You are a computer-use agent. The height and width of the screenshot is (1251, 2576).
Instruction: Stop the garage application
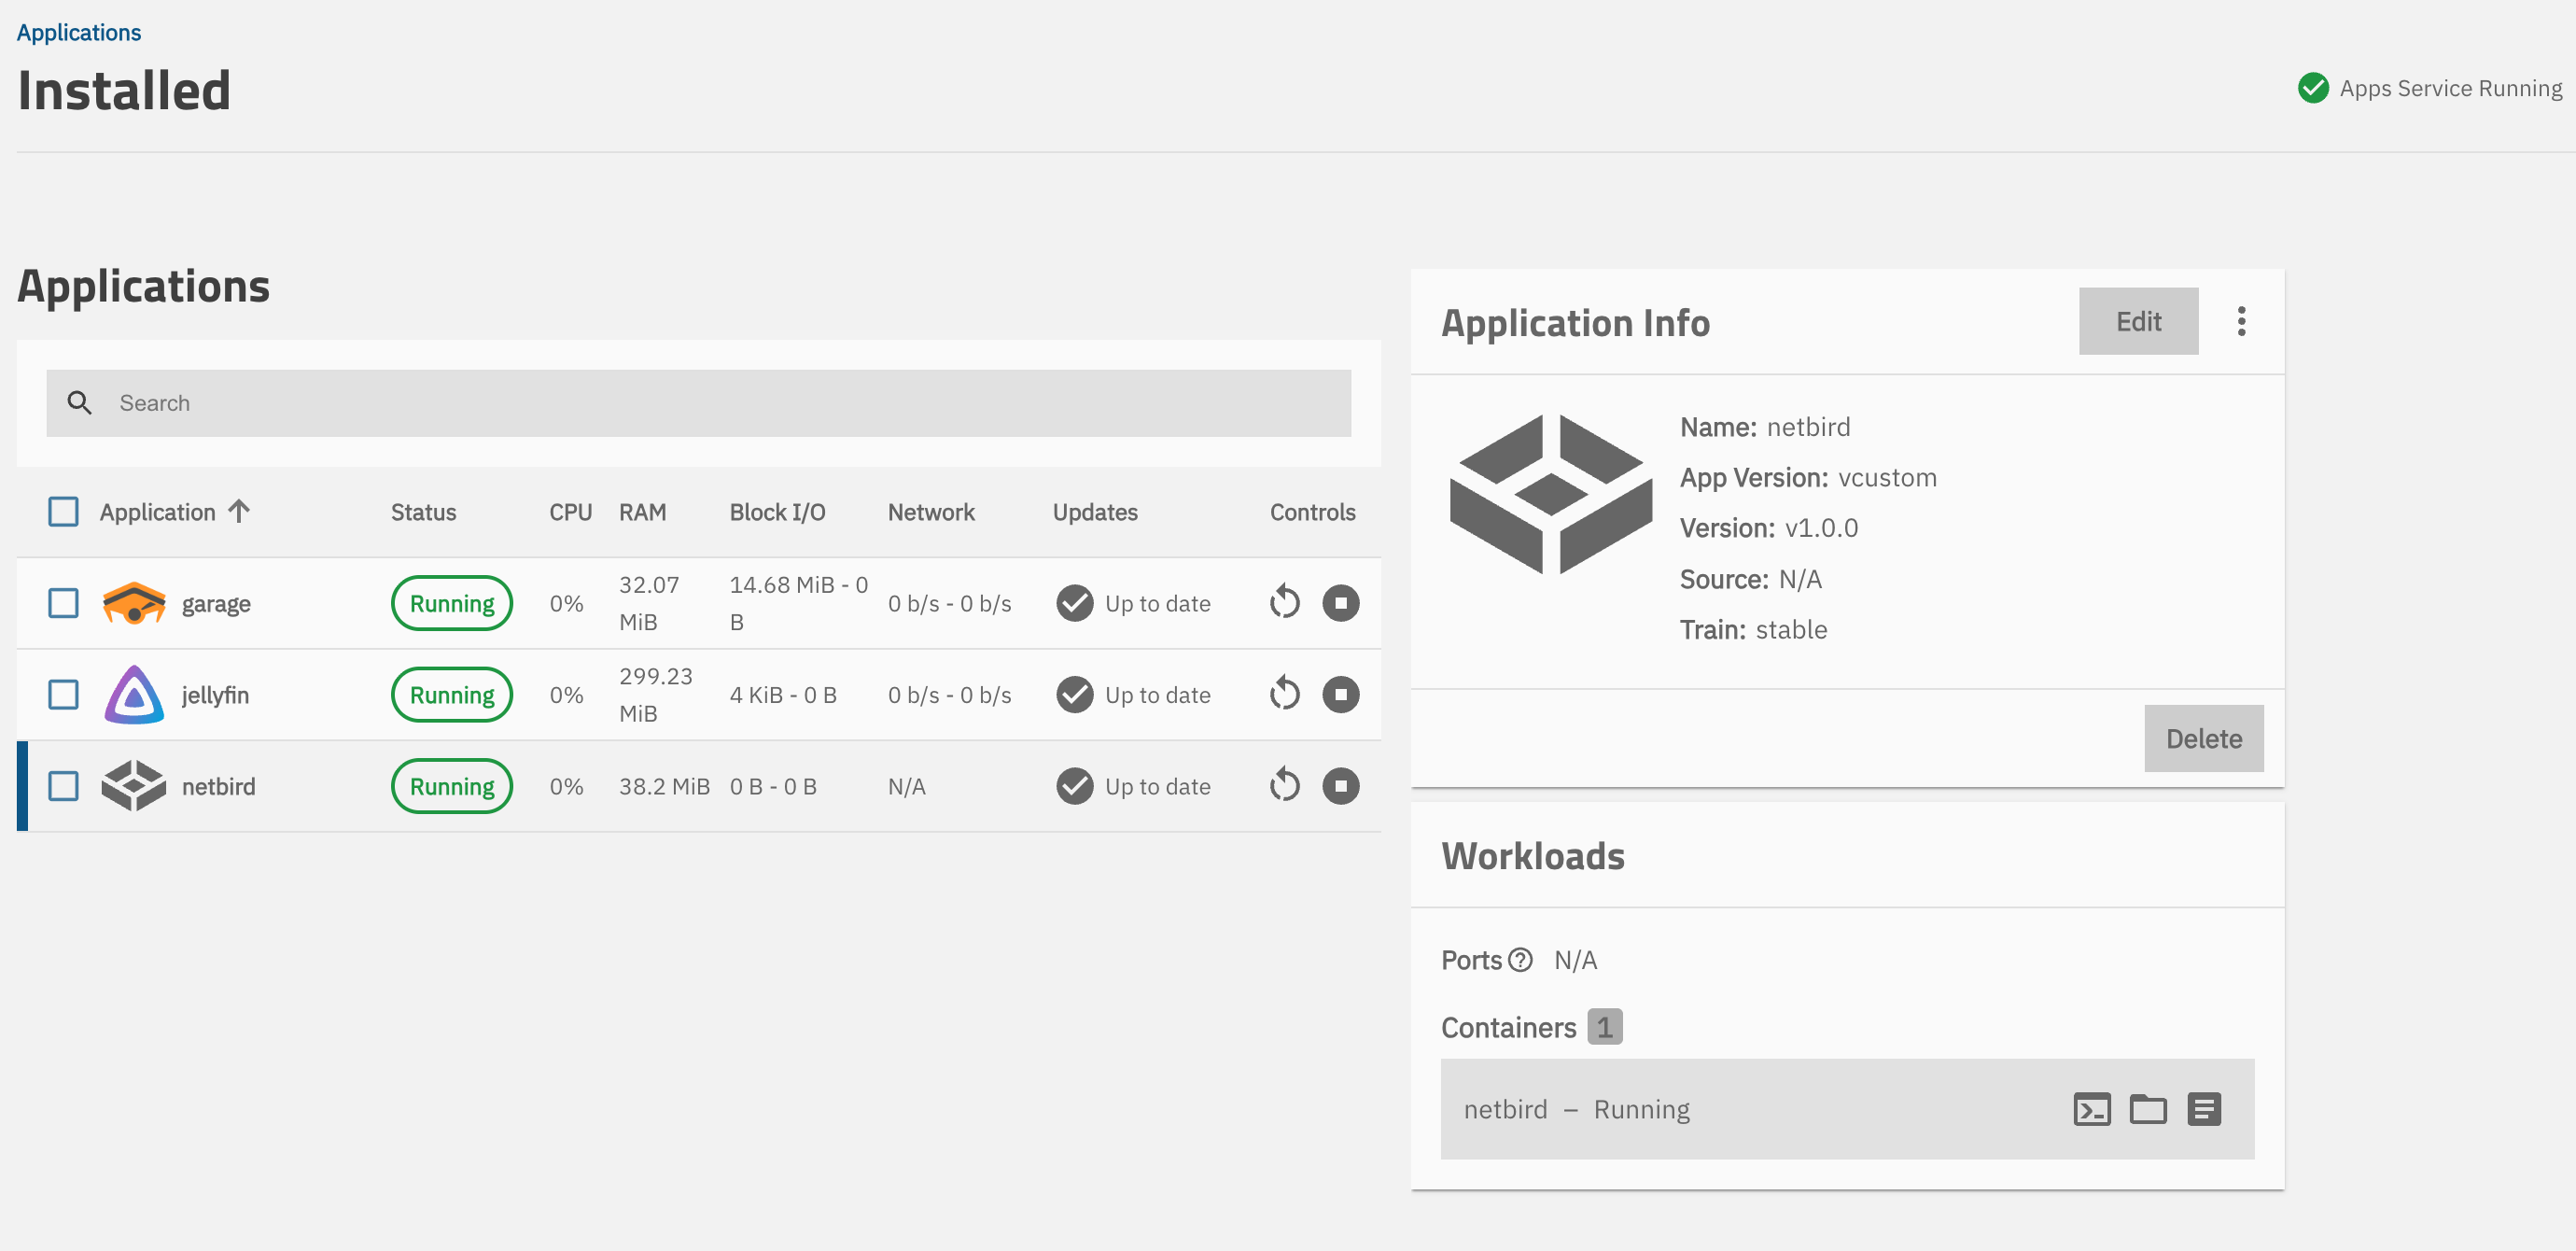1340,603
